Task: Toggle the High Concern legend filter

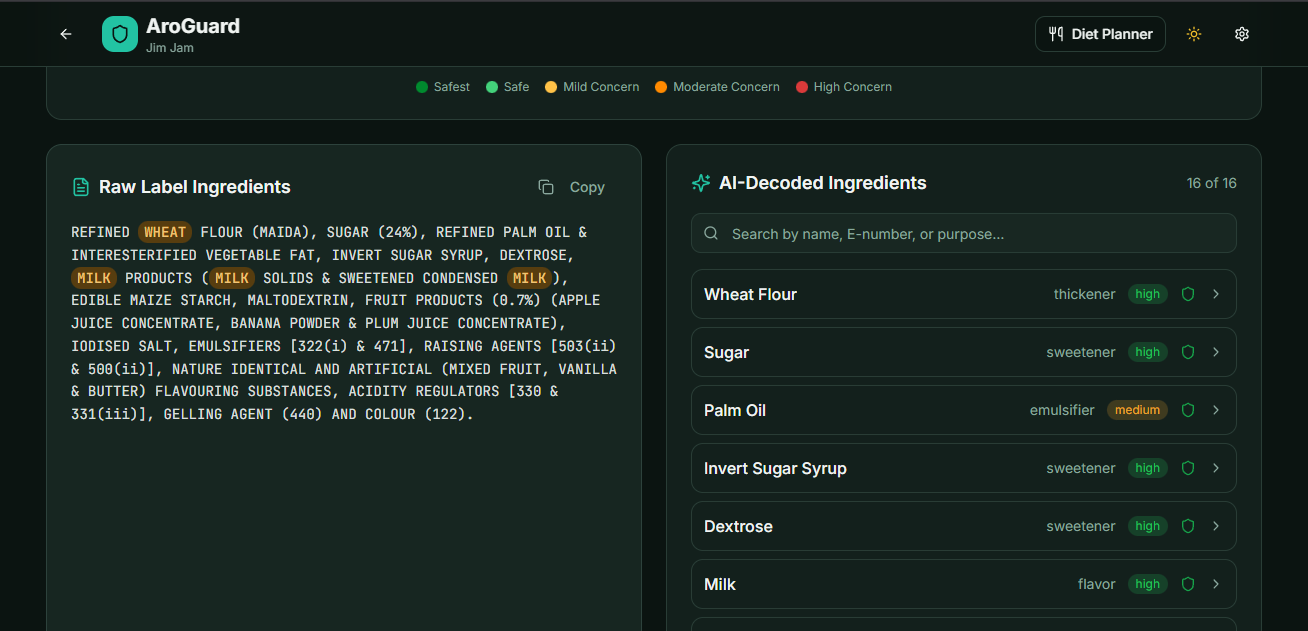Action: (x=843, y=87)
